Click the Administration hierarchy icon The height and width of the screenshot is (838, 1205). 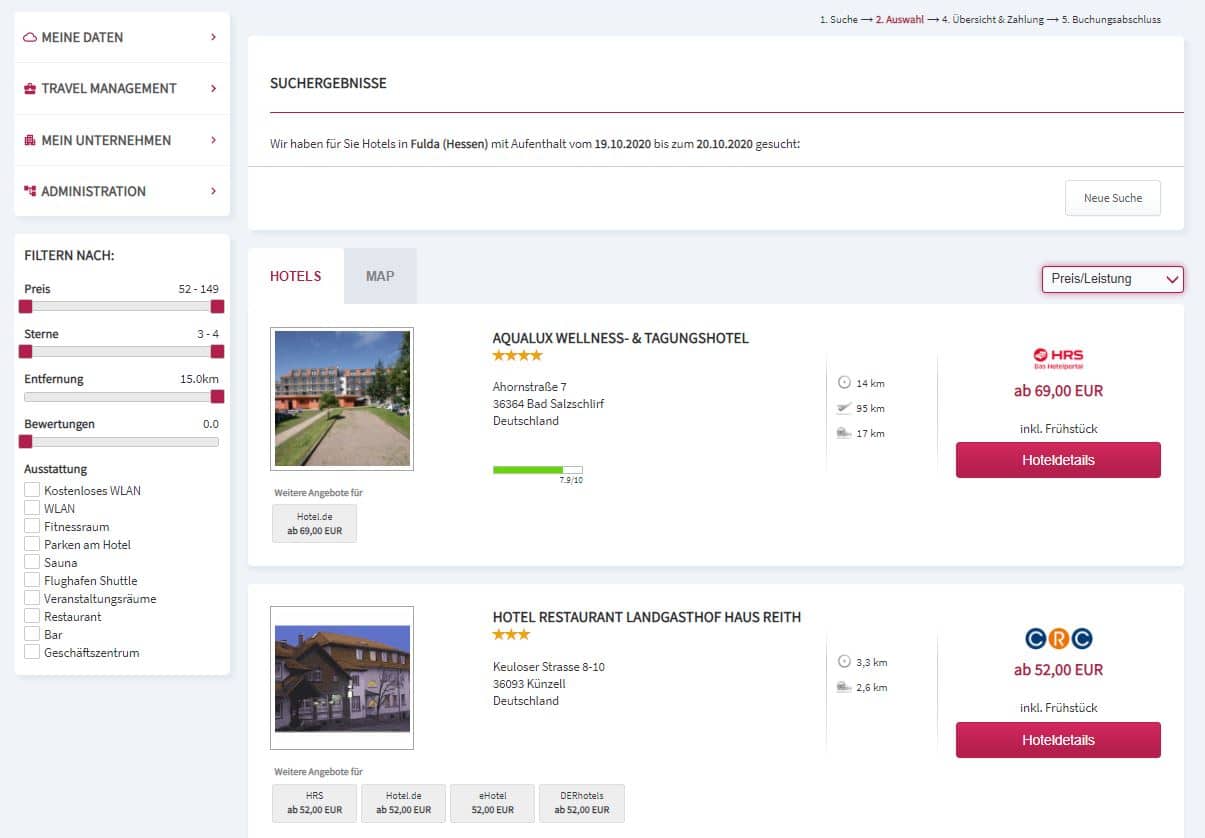pos(30,192)
